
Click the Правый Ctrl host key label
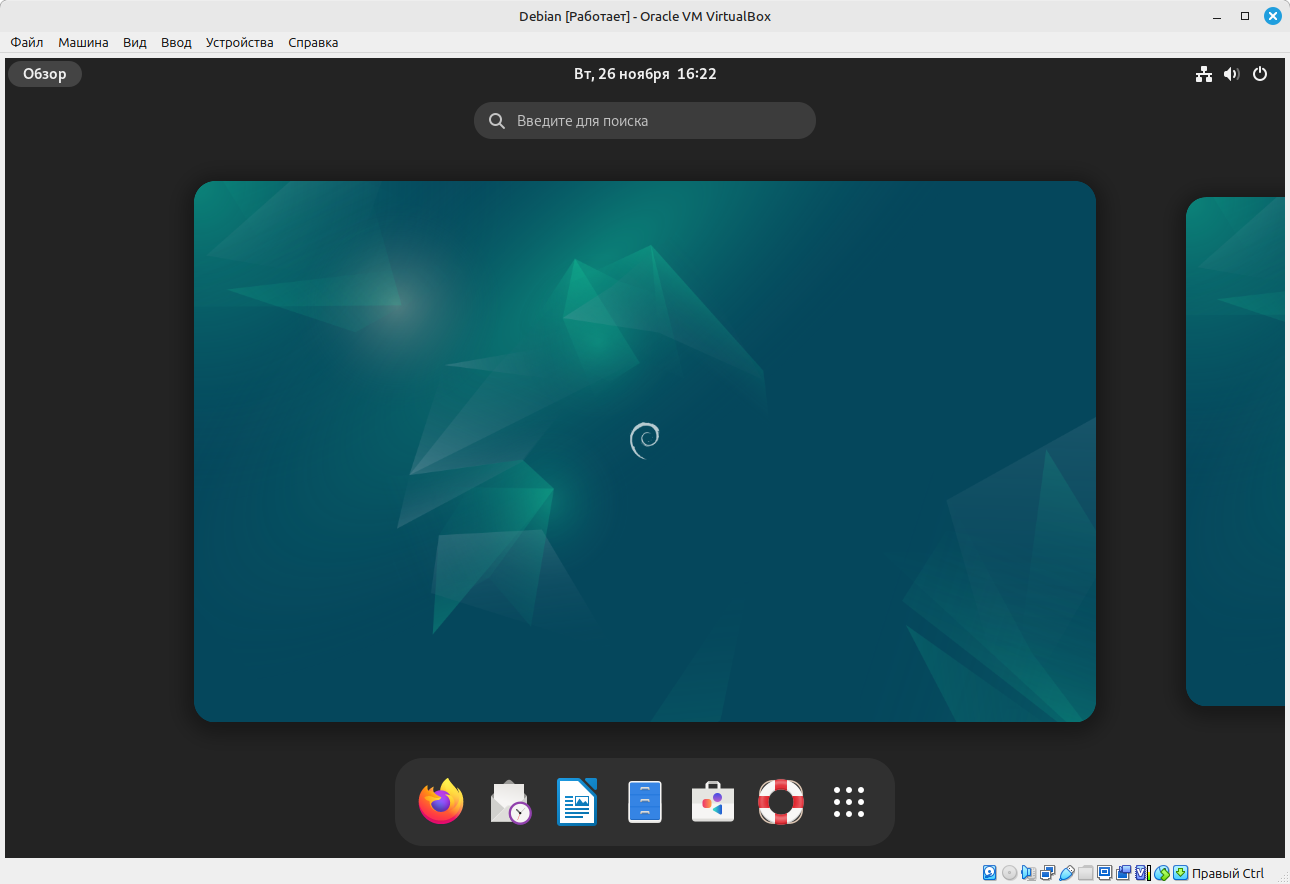coord(1228,873)
